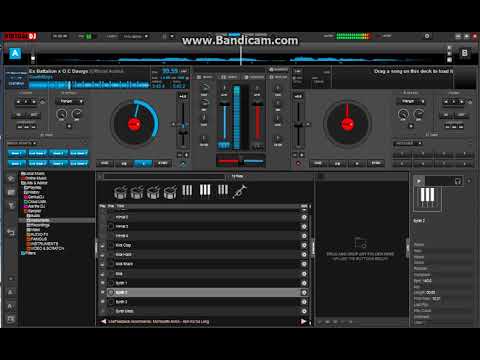Screen dimensions: 480x360
Task: Trigger the highlighted middle piano sample icon
Action: 205,190
